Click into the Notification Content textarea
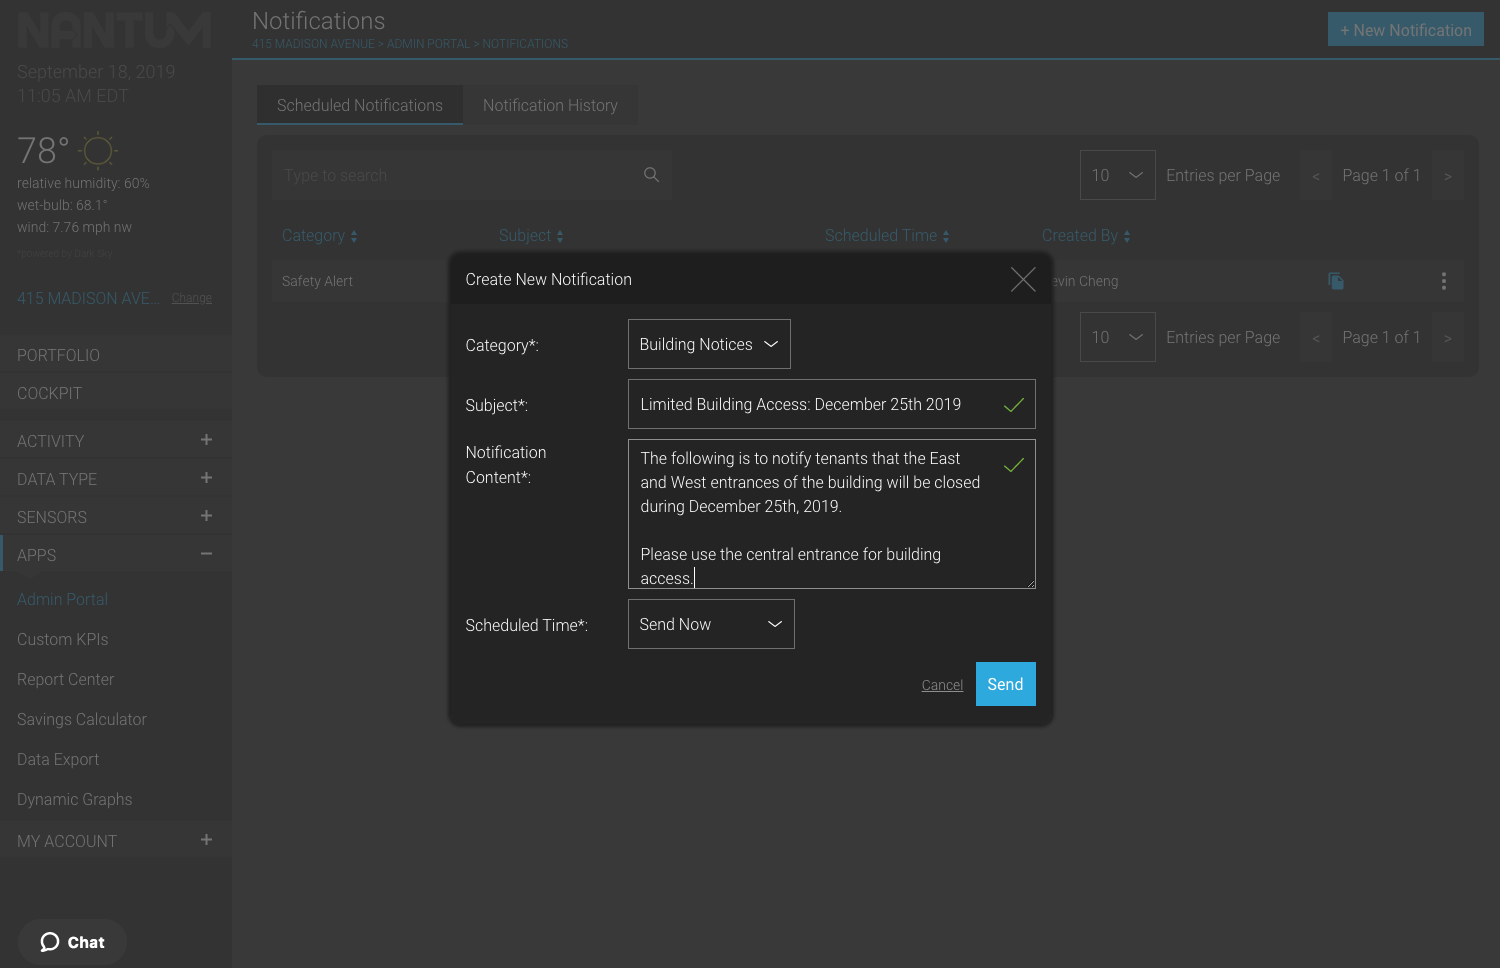The image size is (1500, 968). click(x=831, y=514)
